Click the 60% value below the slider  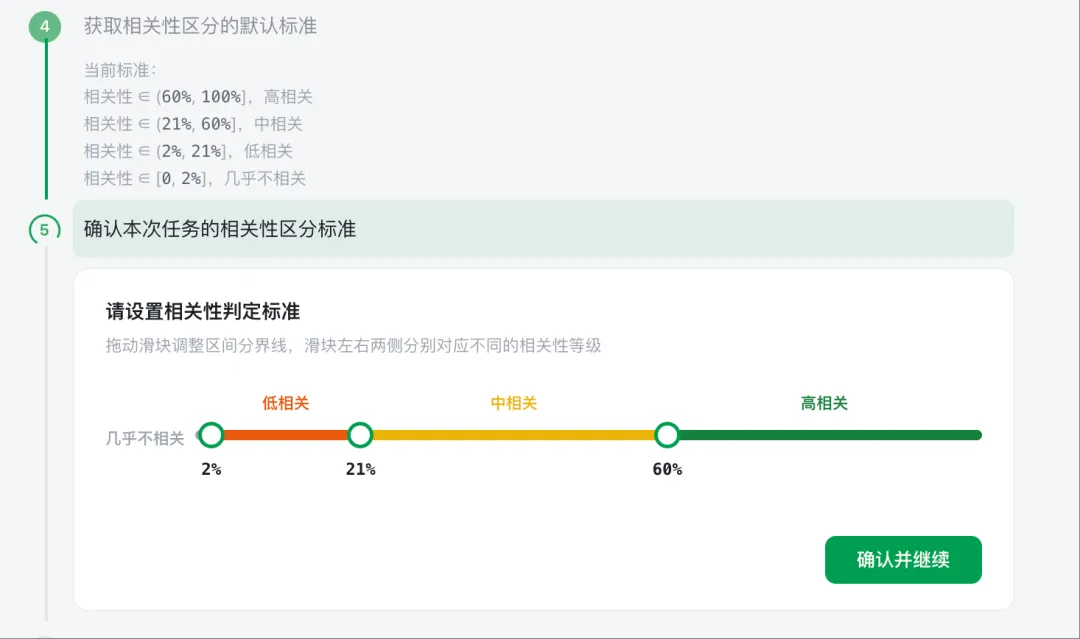(667, 469)
